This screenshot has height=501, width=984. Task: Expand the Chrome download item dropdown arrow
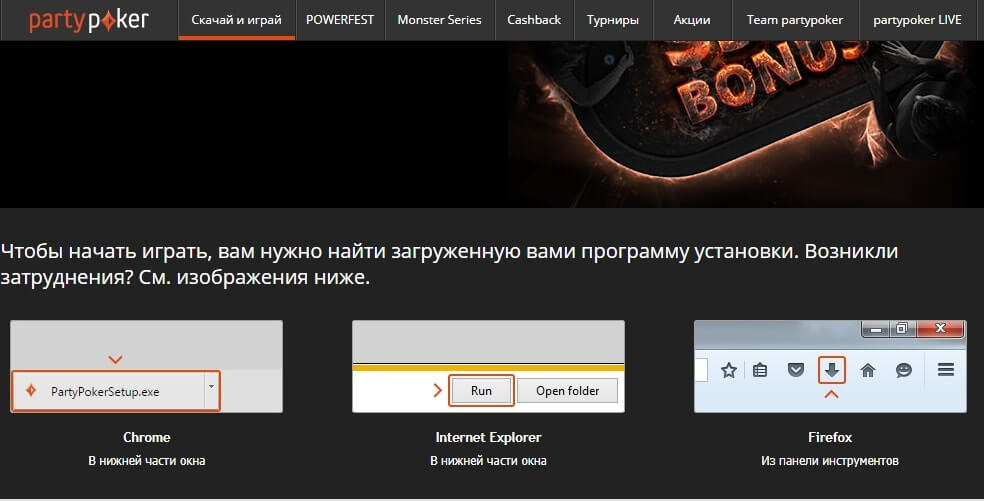[211, 387]
